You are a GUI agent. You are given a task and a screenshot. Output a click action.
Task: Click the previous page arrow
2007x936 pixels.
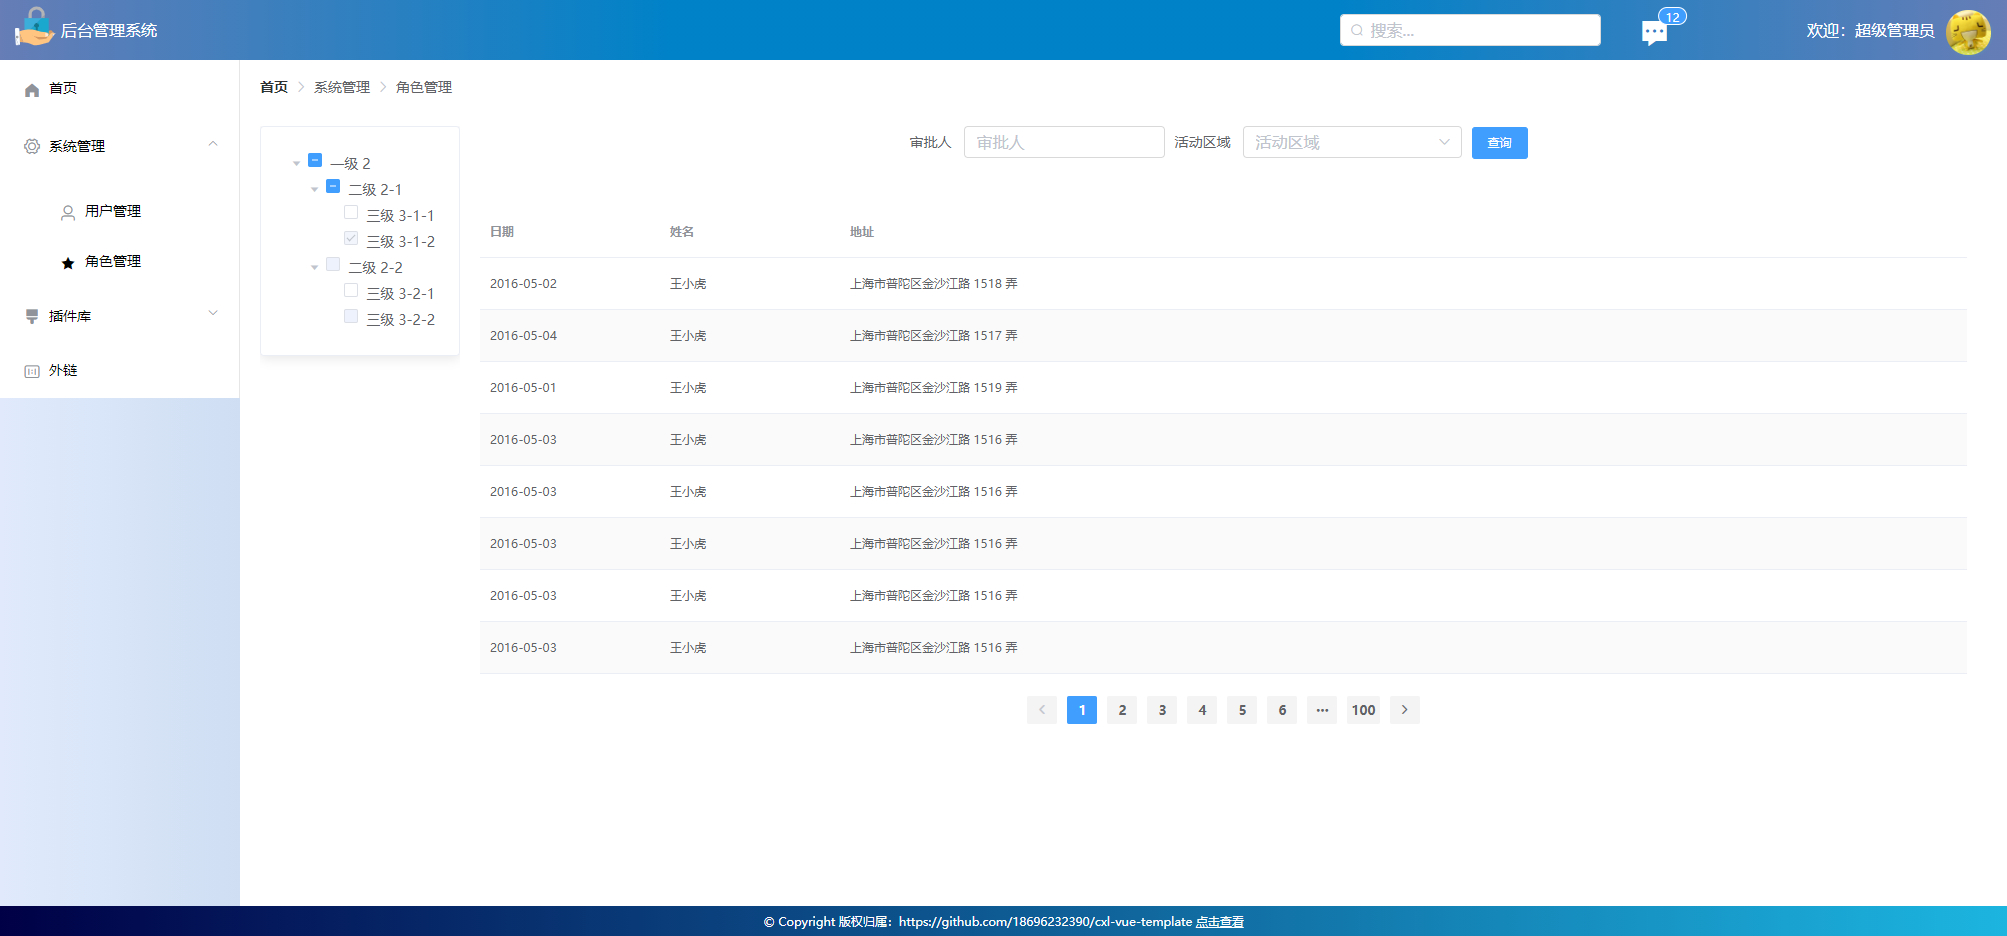coord(1041,710)
